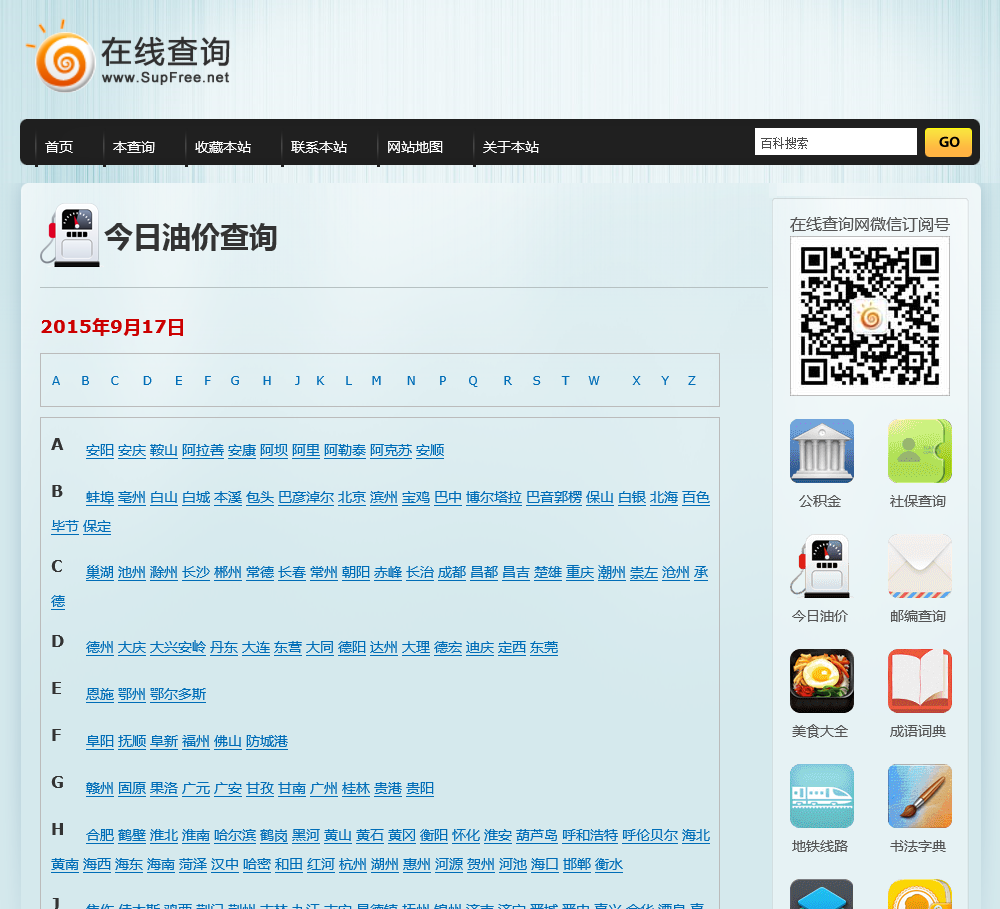The height and width of the screenshot is (909, 1000).
Task: Click the 地铁线路 text label
Action: click(820, 846)
